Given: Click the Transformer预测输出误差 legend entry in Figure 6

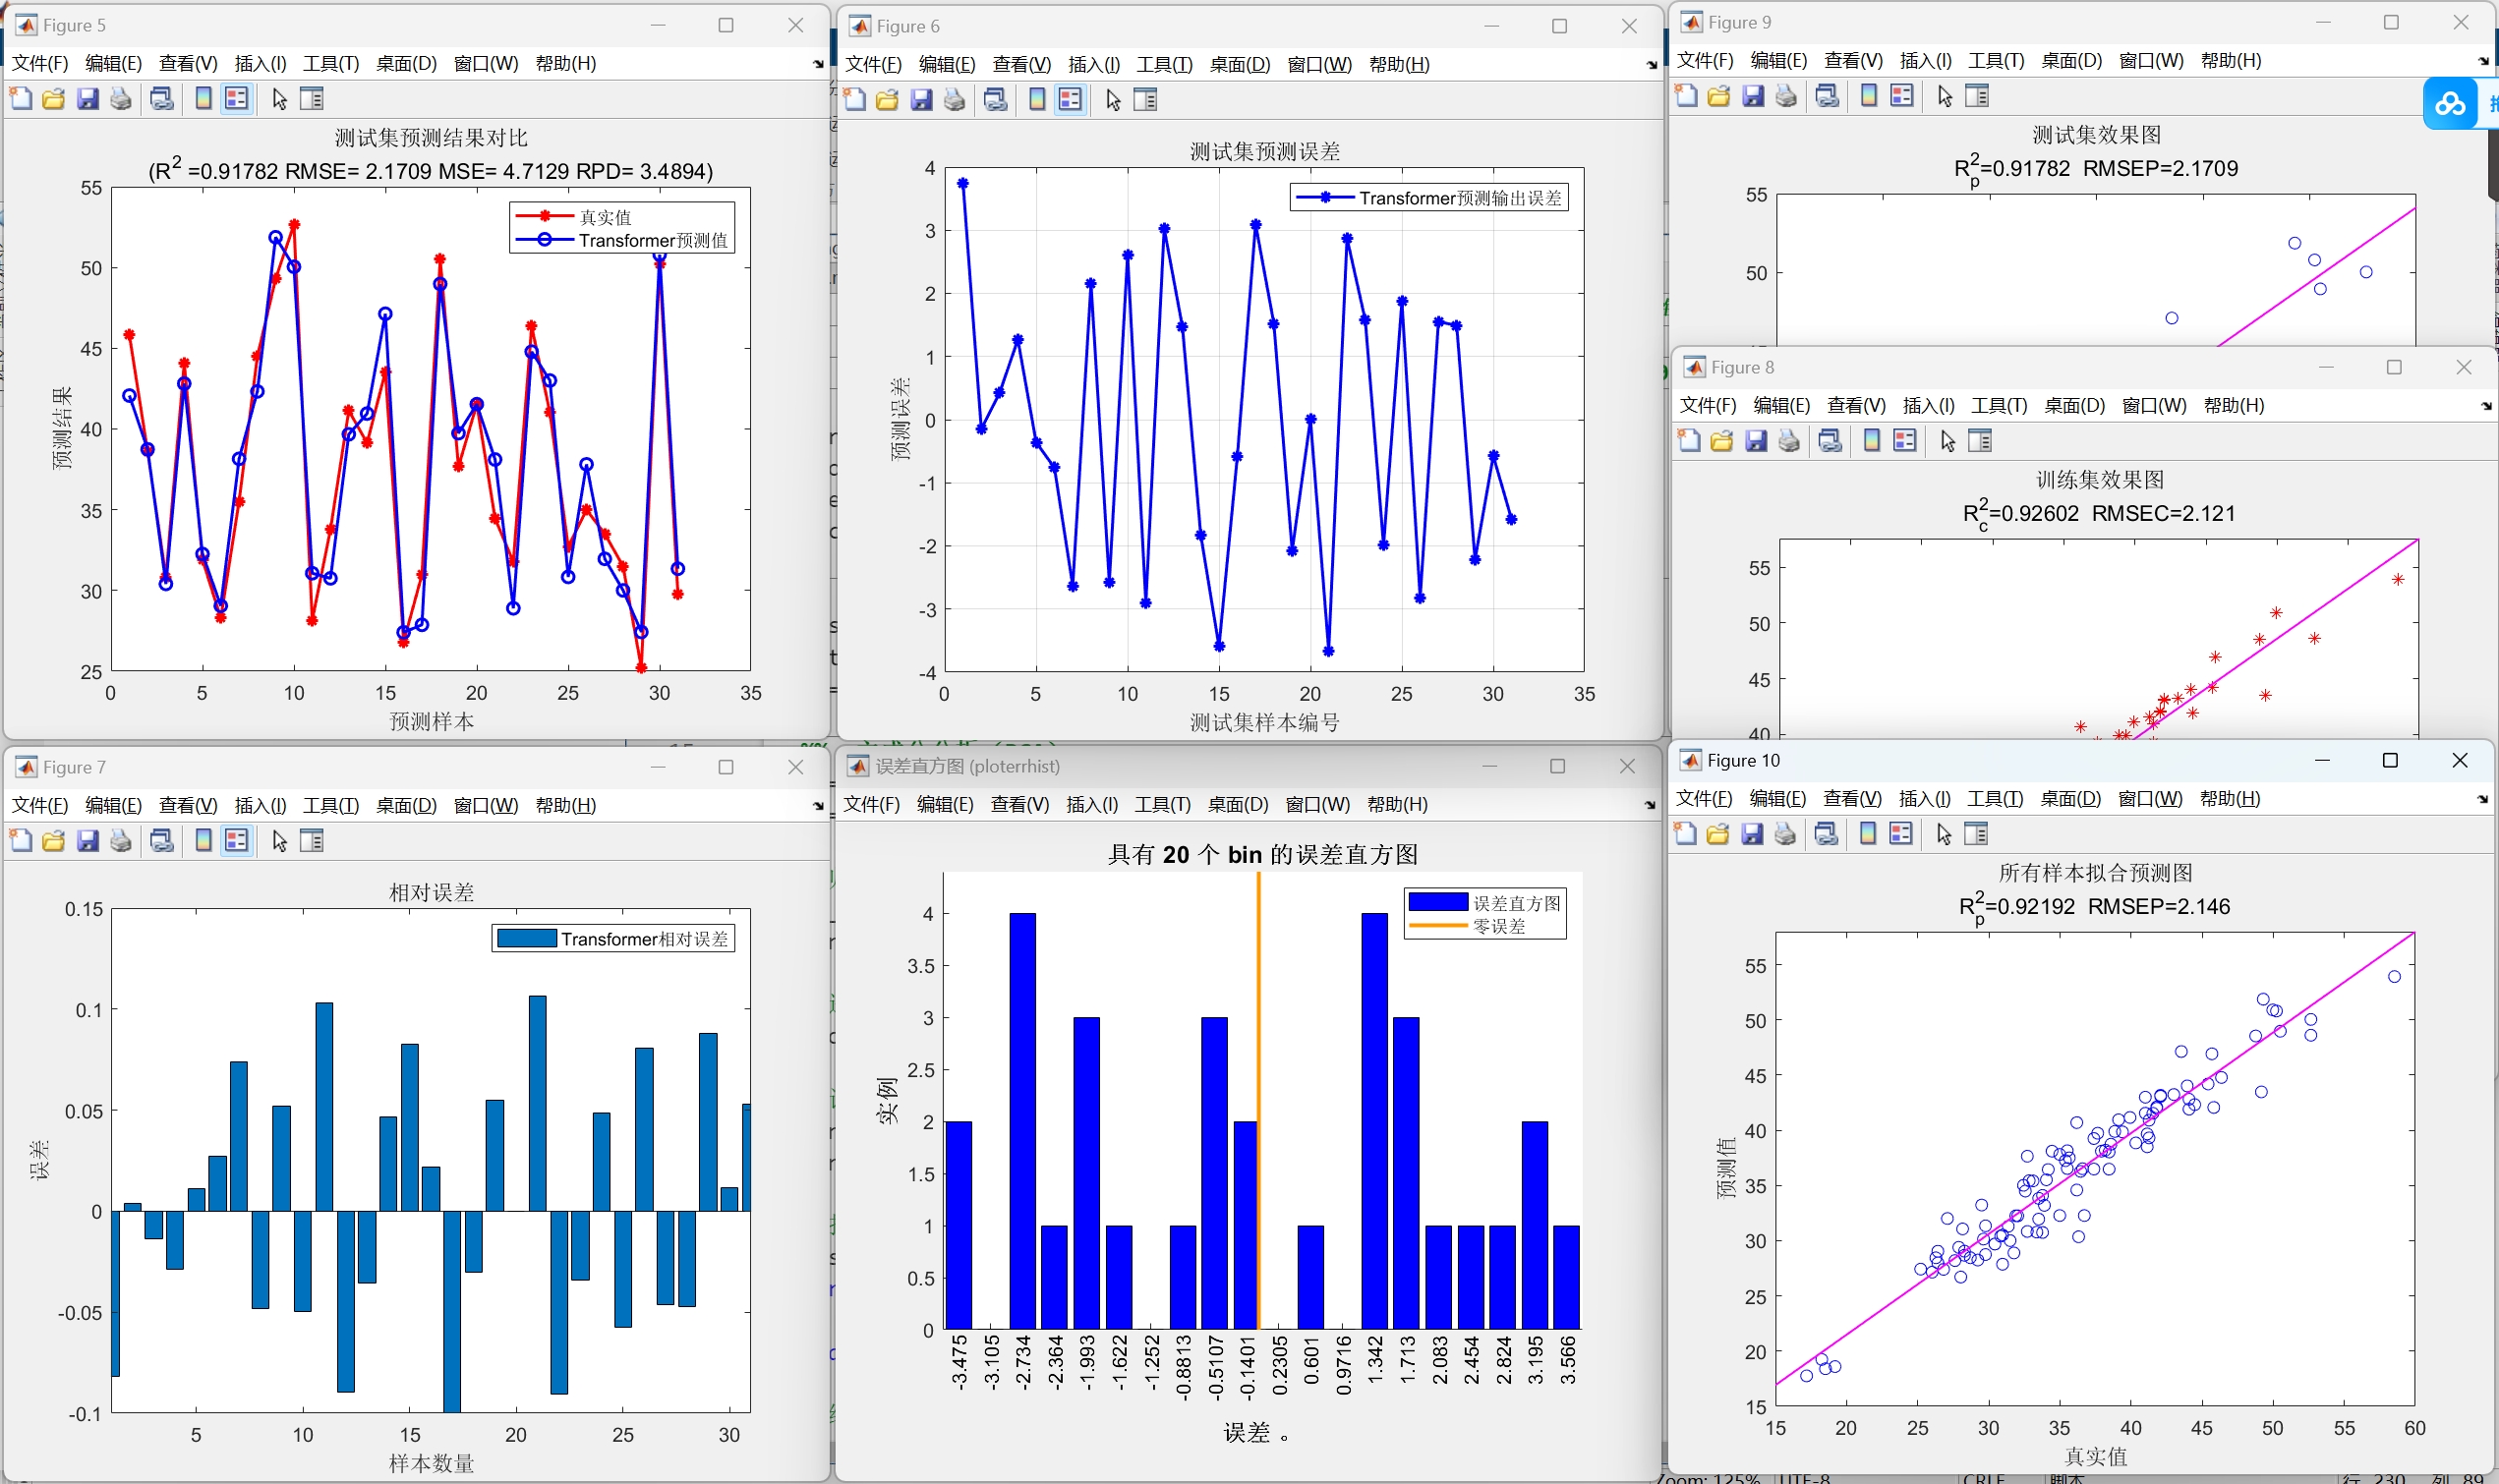Looking at the screenshot, I should [1459, 198].
